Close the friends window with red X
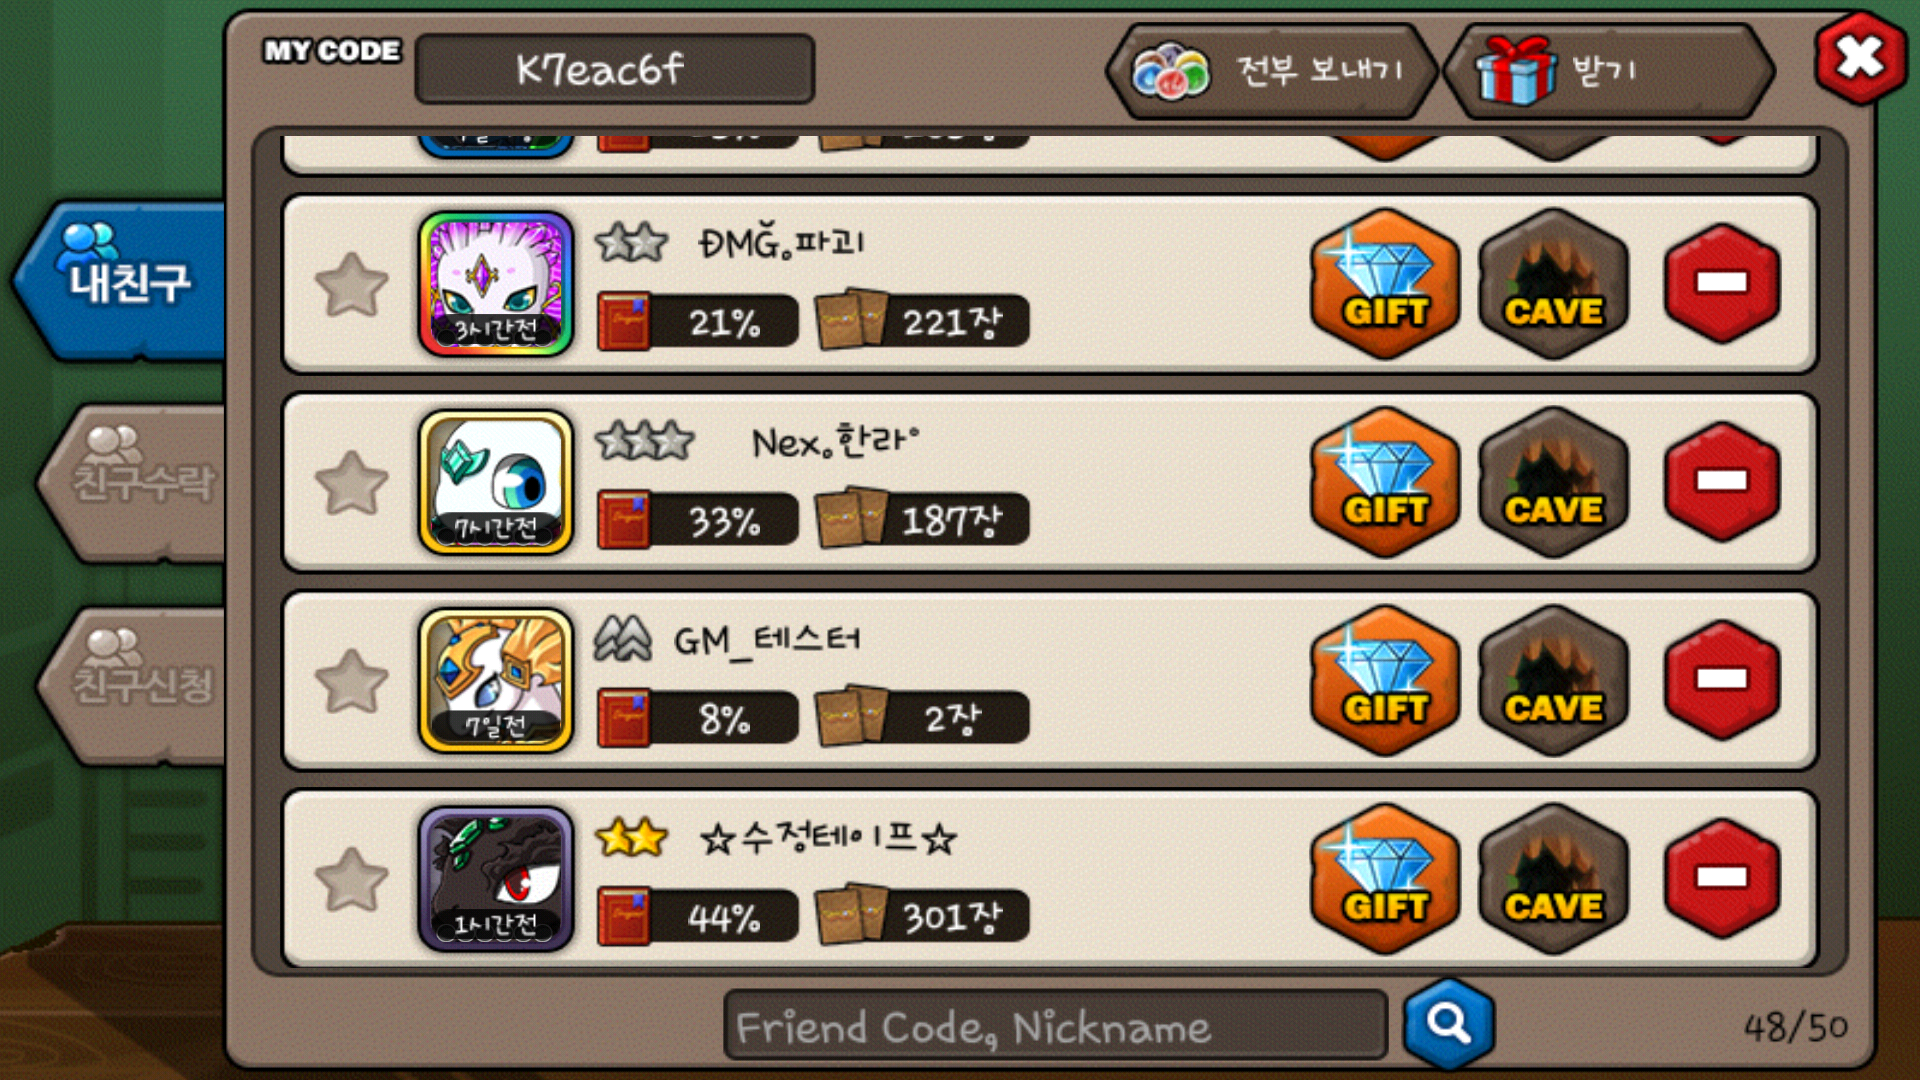1920x1080 pixels. (x=1860, y=57)
